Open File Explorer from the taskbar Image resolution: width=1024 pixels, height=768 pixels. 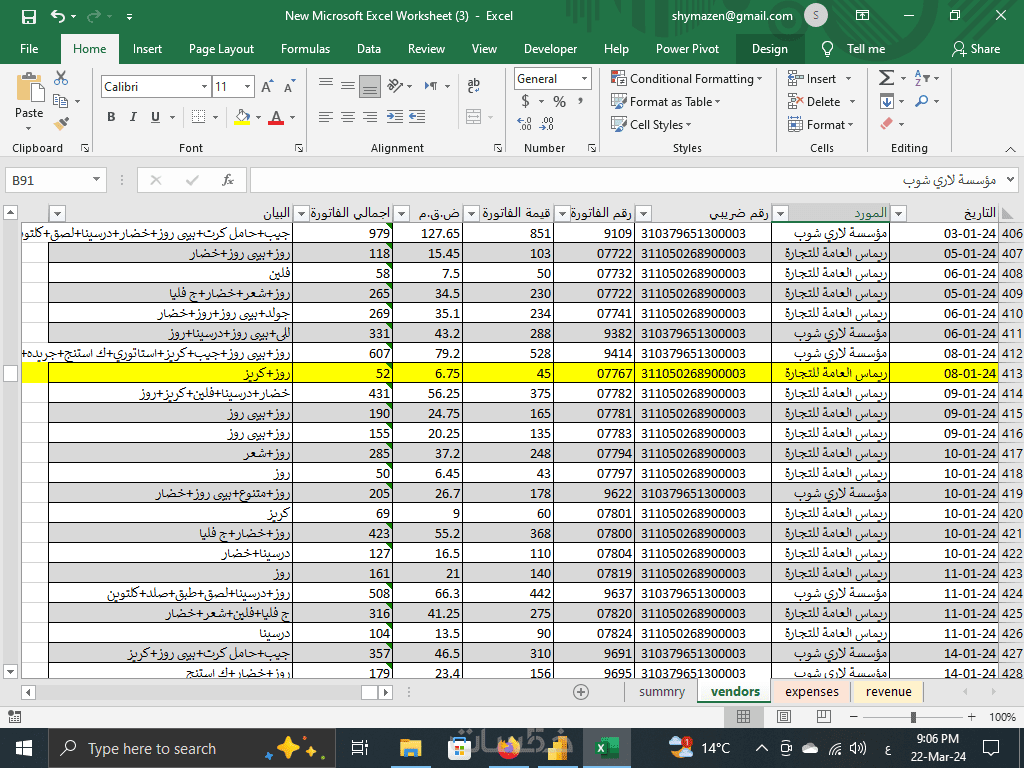click(410, 748)
